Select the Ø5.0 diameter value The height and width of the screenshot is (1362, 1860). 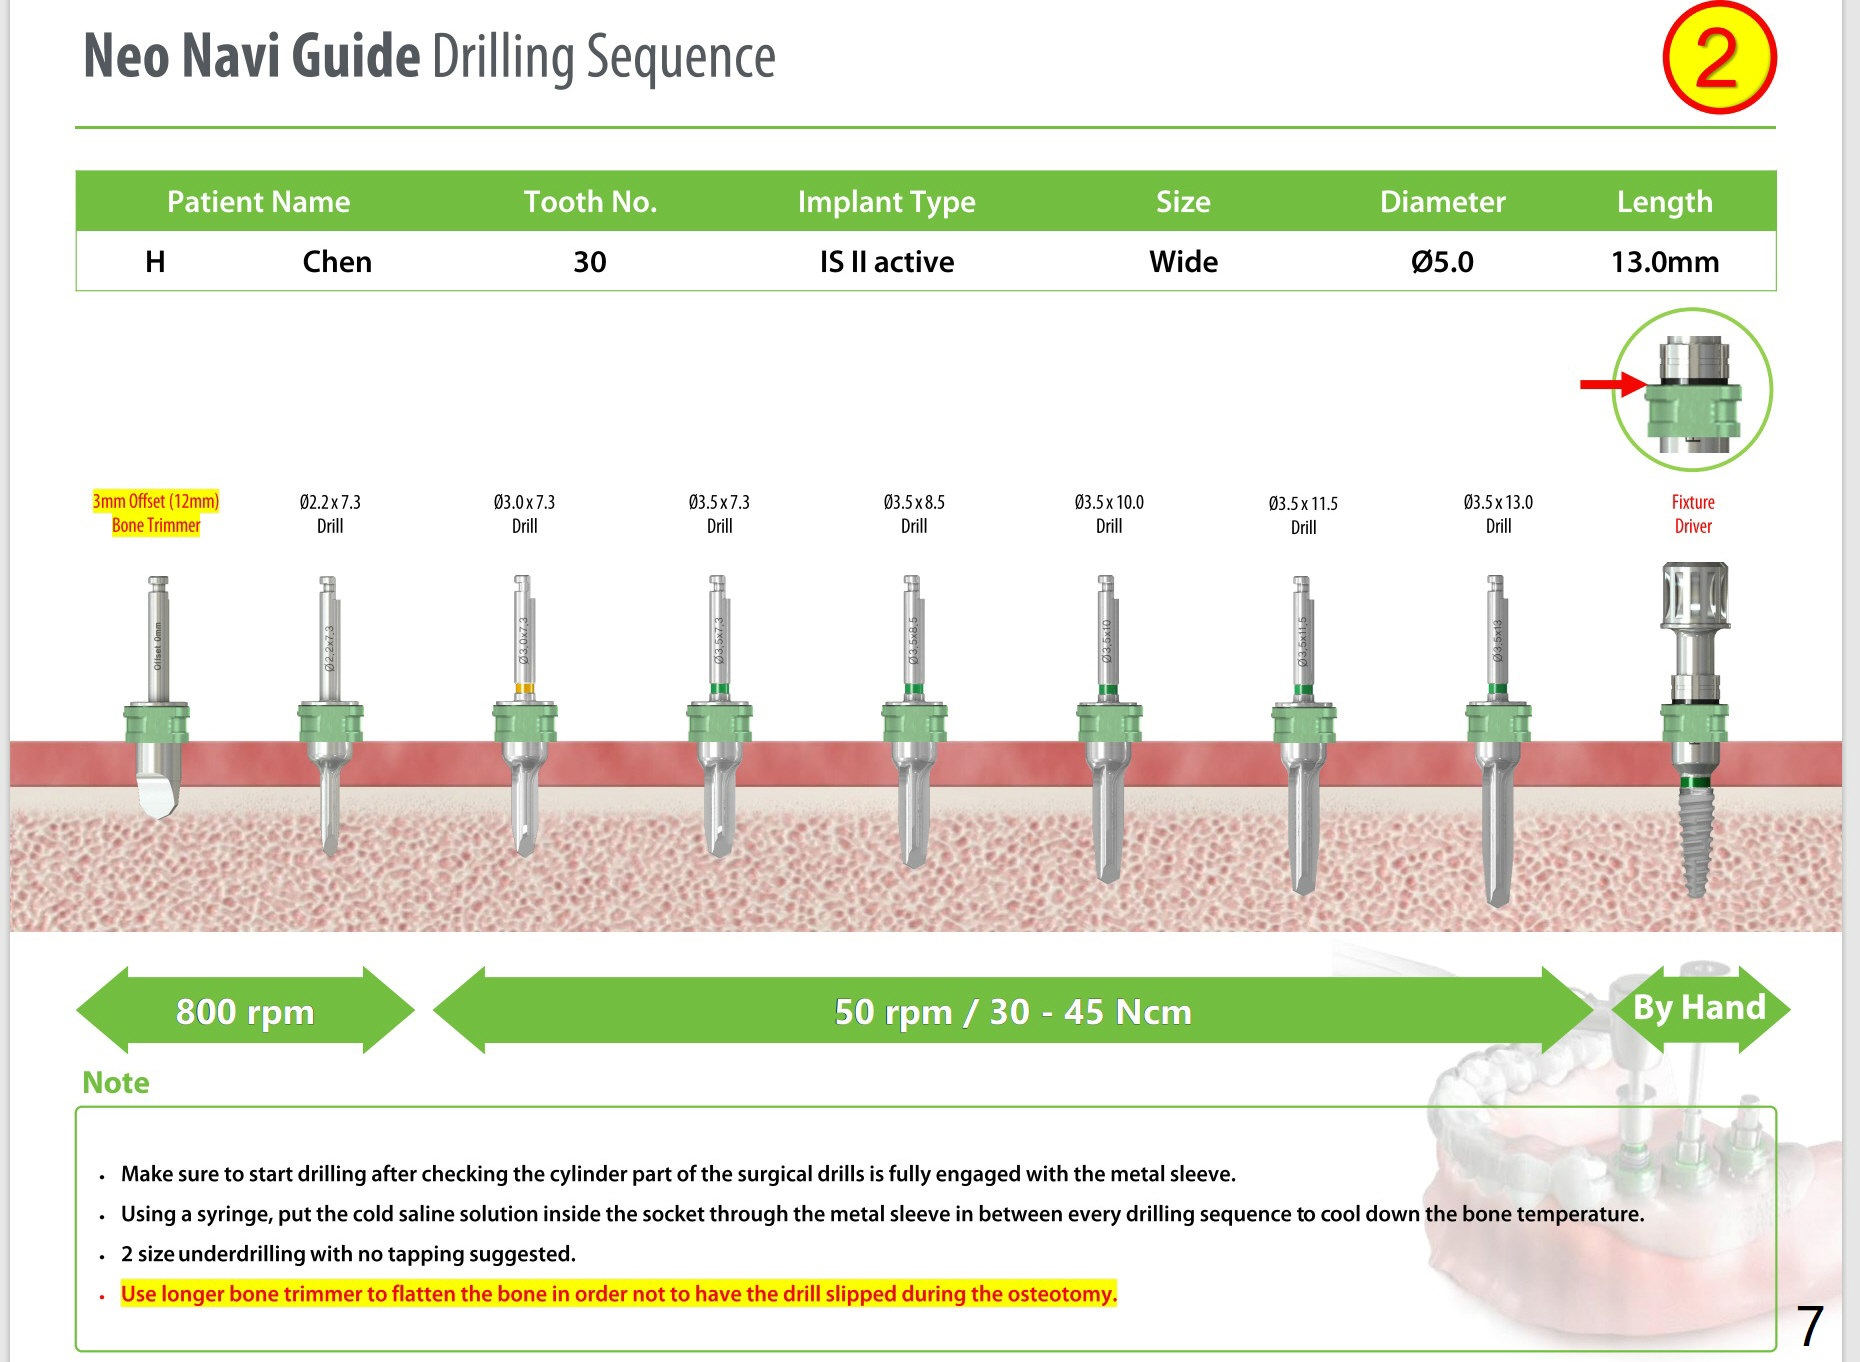[1442, 262]
